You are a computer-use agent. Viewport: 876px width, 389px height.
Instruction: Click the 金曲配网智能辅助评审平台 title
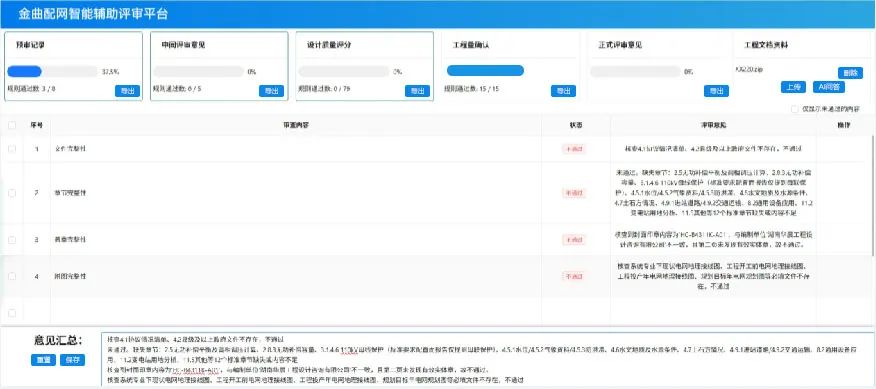93,15
